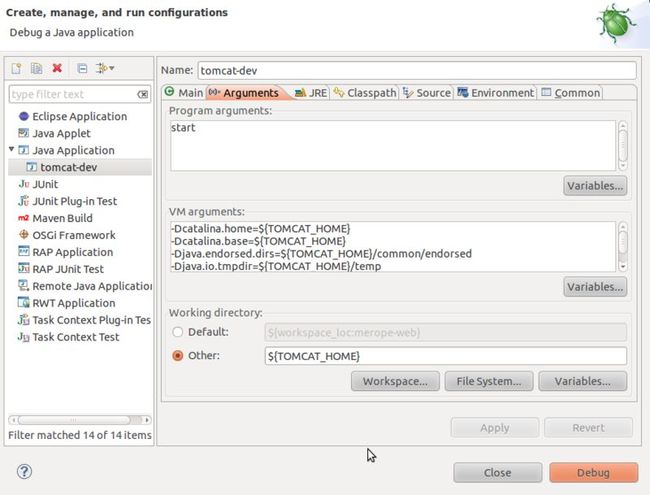Click the Eclipse Application icon in tree

click(24, 116)
